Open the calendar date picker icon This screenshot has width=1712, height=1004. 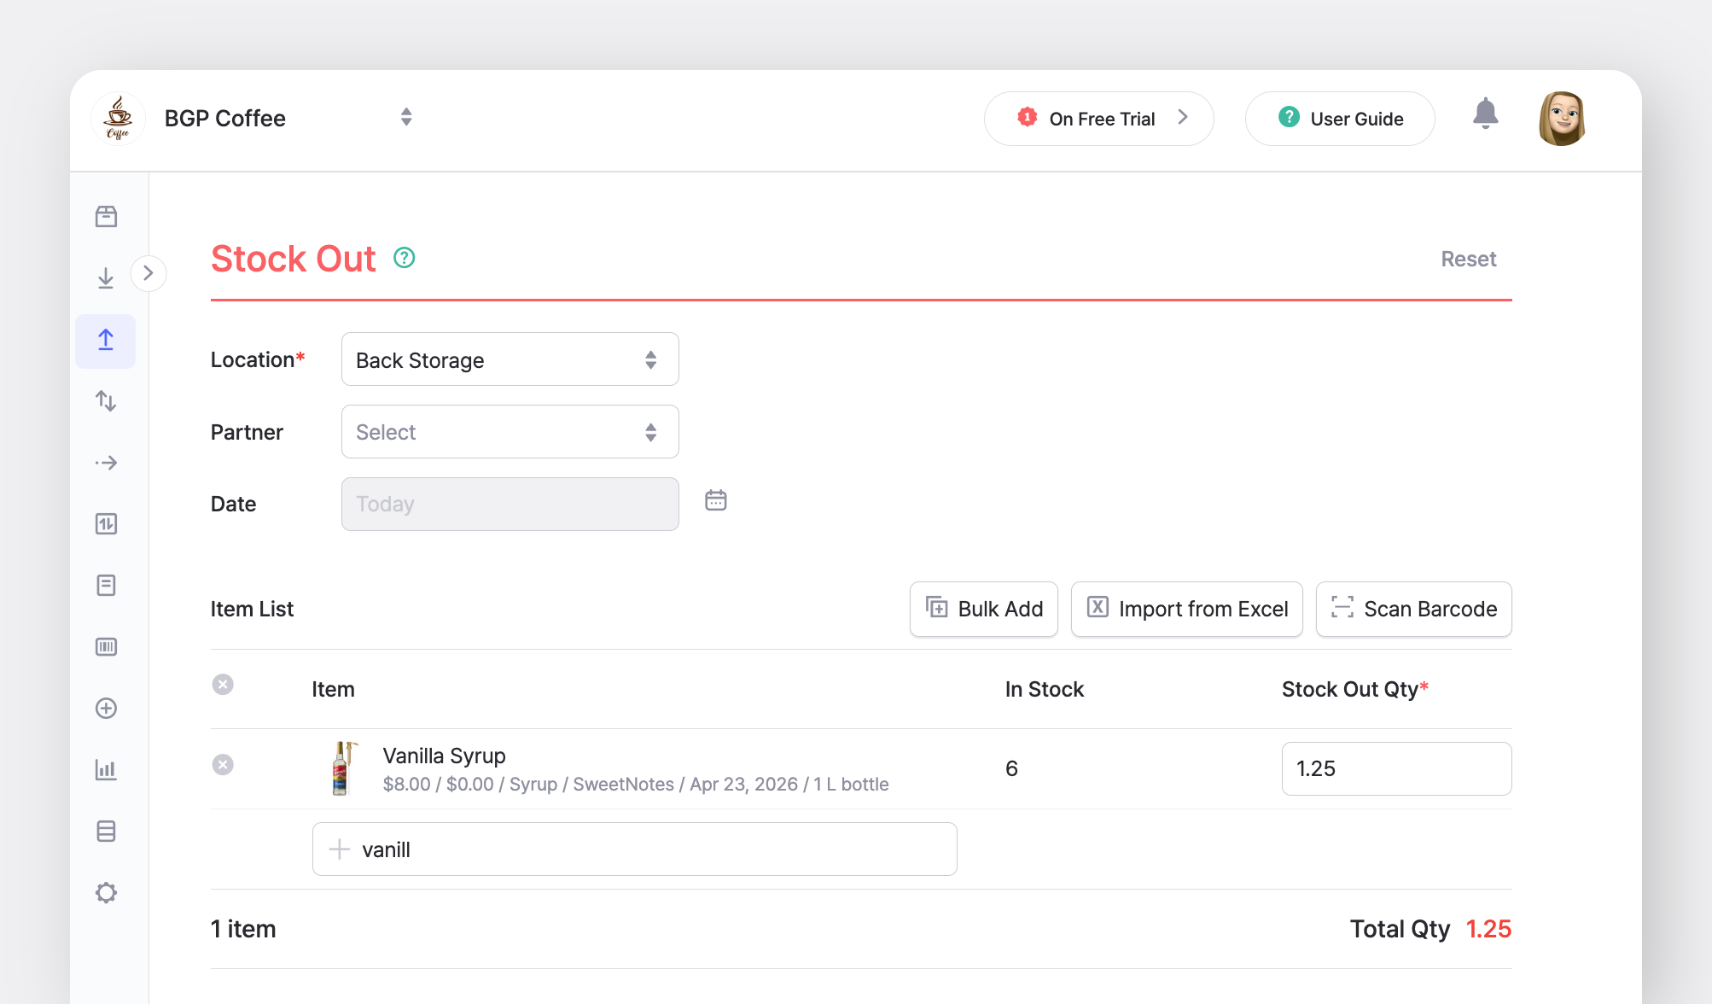[x=716, y=501]
